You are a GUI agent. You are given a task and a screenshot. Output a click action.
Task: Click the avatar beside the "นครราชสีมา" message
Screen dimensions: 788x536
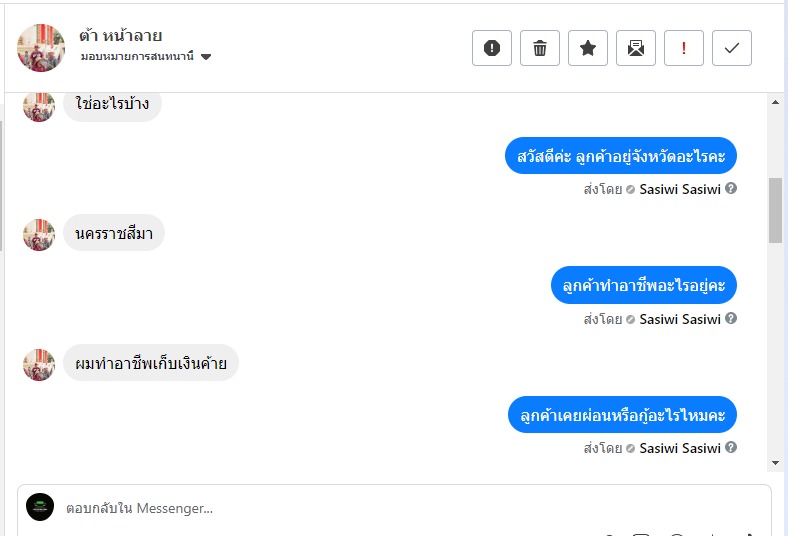tap(39, 235)
